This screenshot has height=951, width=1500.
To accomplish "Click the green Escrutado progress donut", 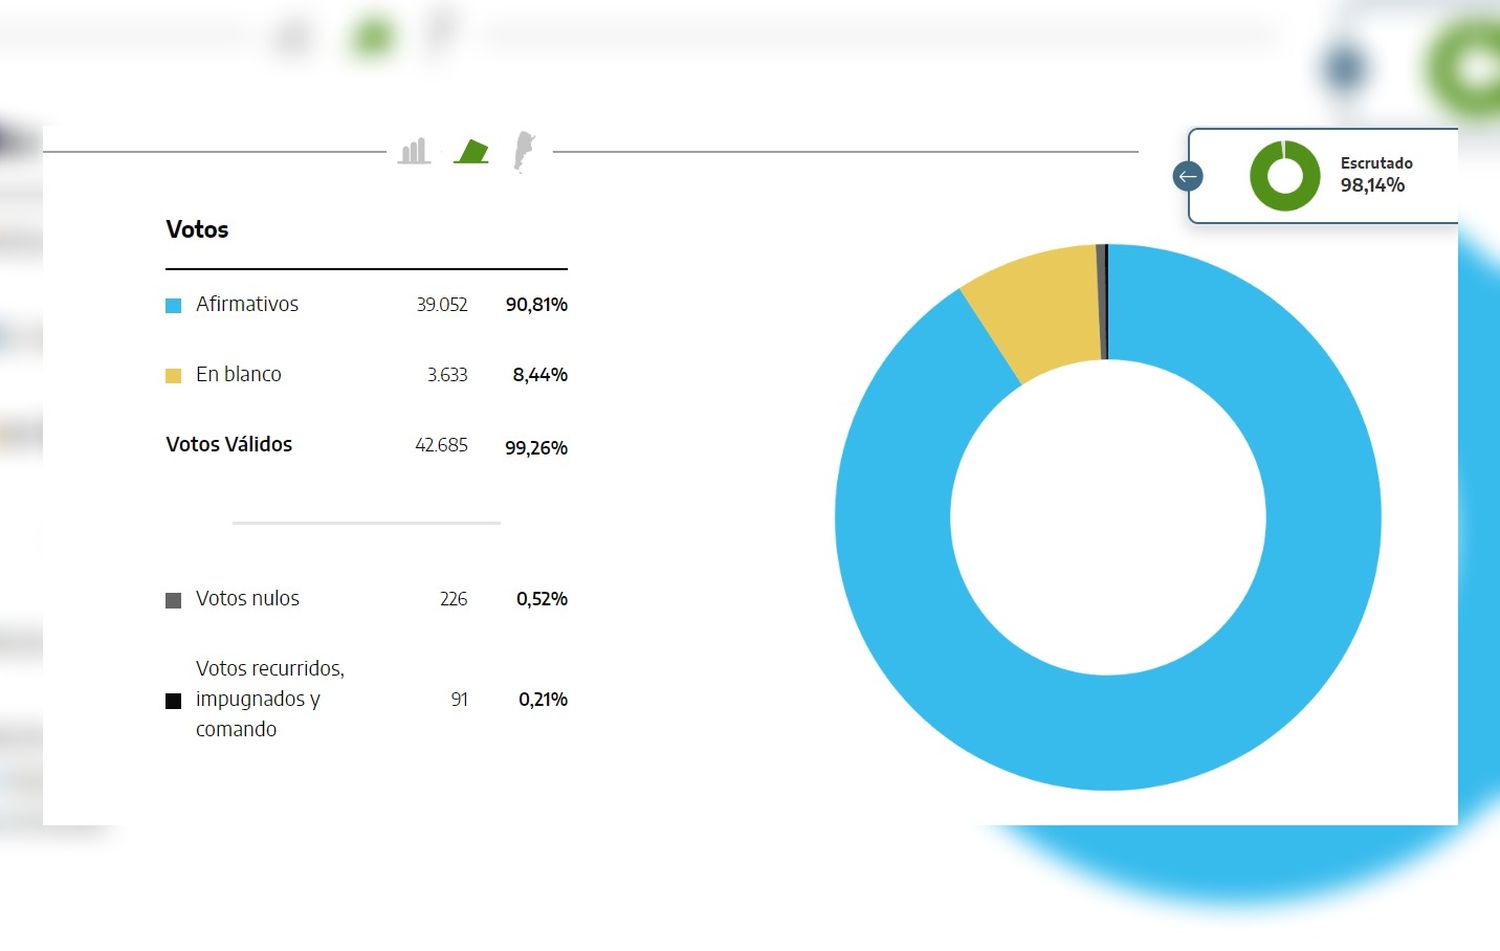I will tap(1285, 176).
